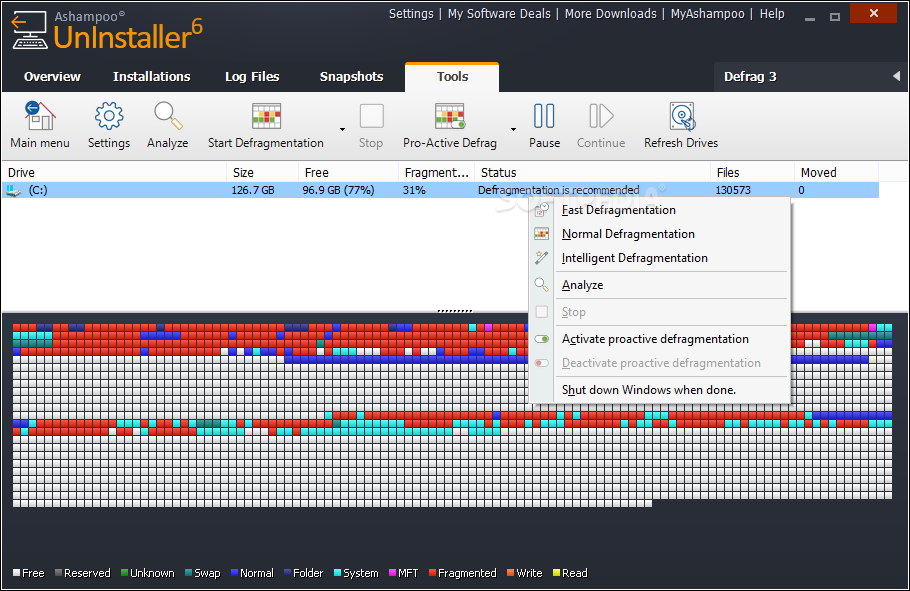Screen dimensions: 910x591
Task: Click the Reserved legend label
Action: coord(87,573)
